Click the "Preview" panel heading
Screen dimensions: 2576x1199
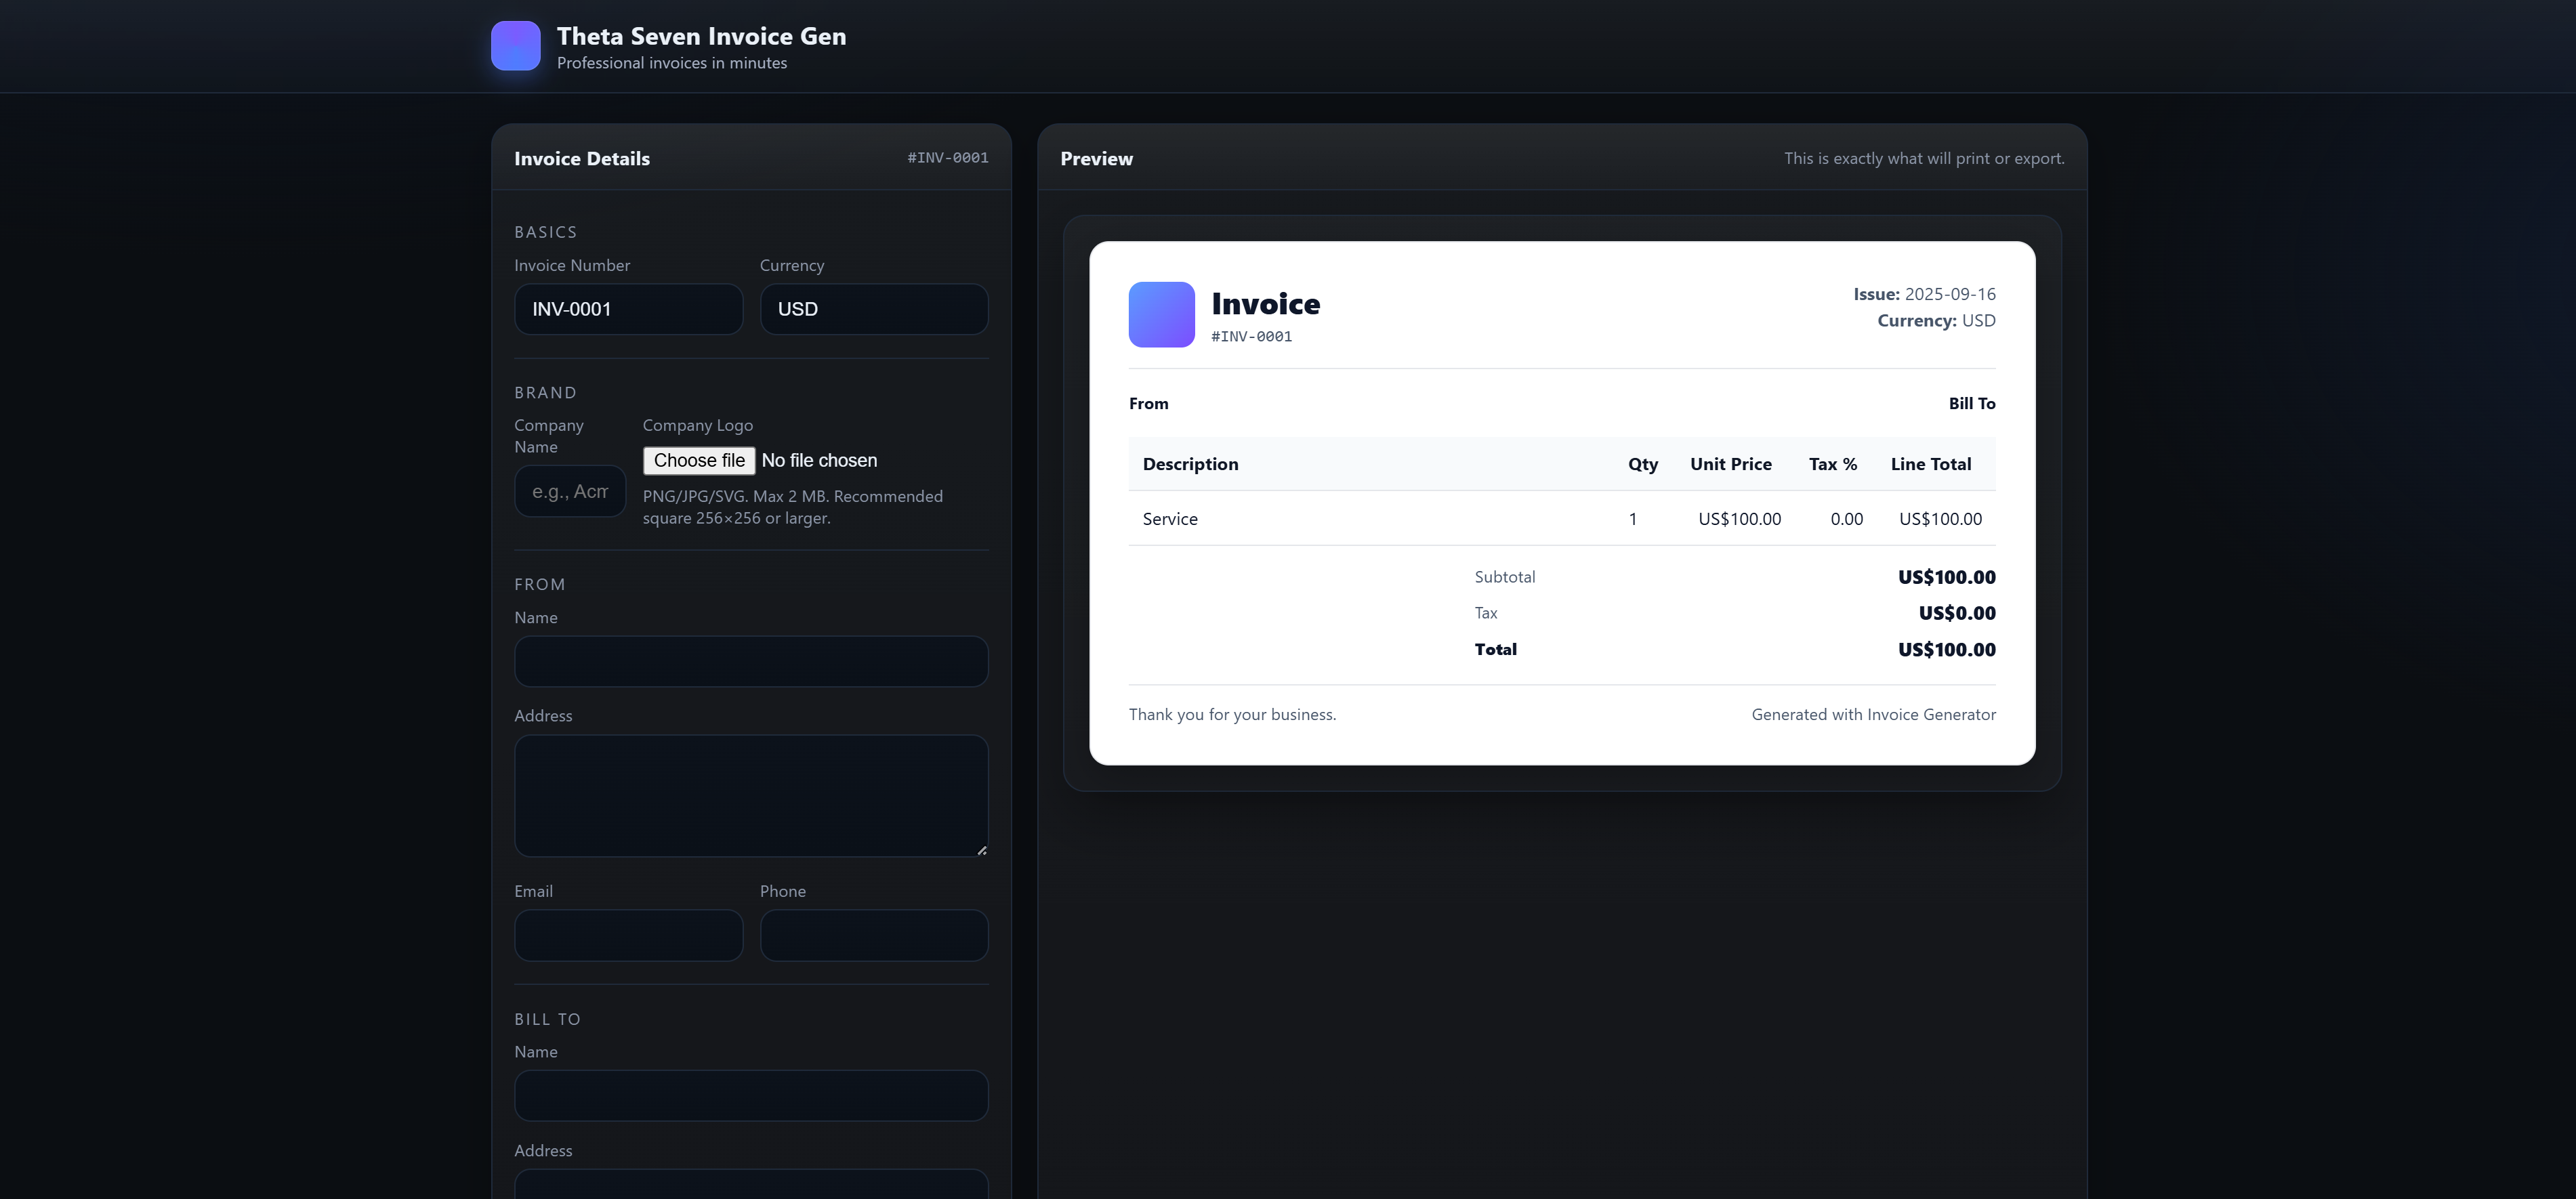pos(1096,158)
